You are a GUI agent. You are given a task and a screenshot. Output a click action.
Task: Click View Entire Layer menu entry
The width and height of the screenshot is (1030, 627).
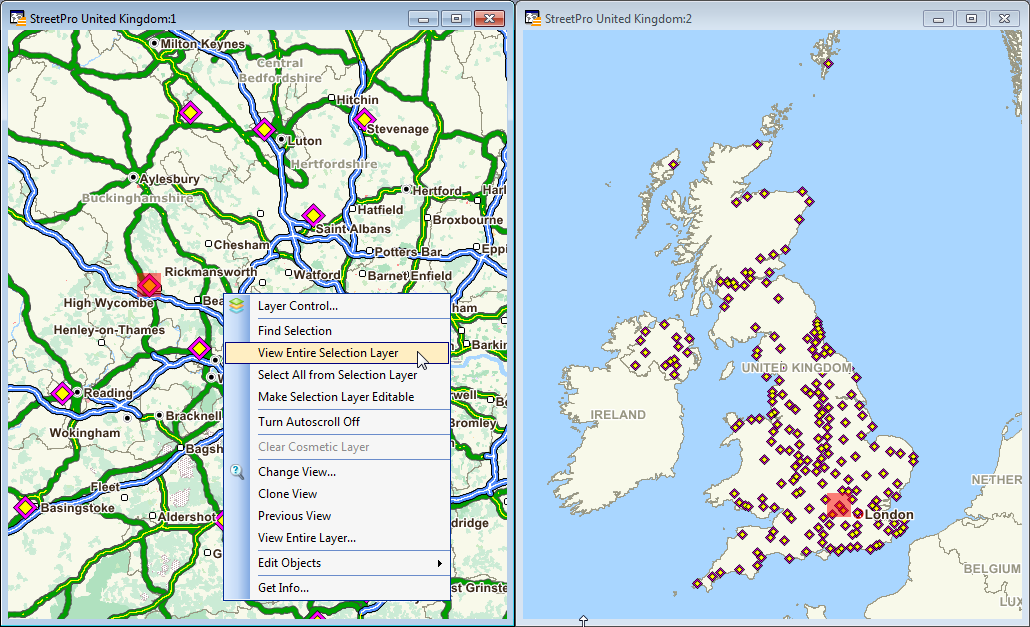(x=337, y=538)
